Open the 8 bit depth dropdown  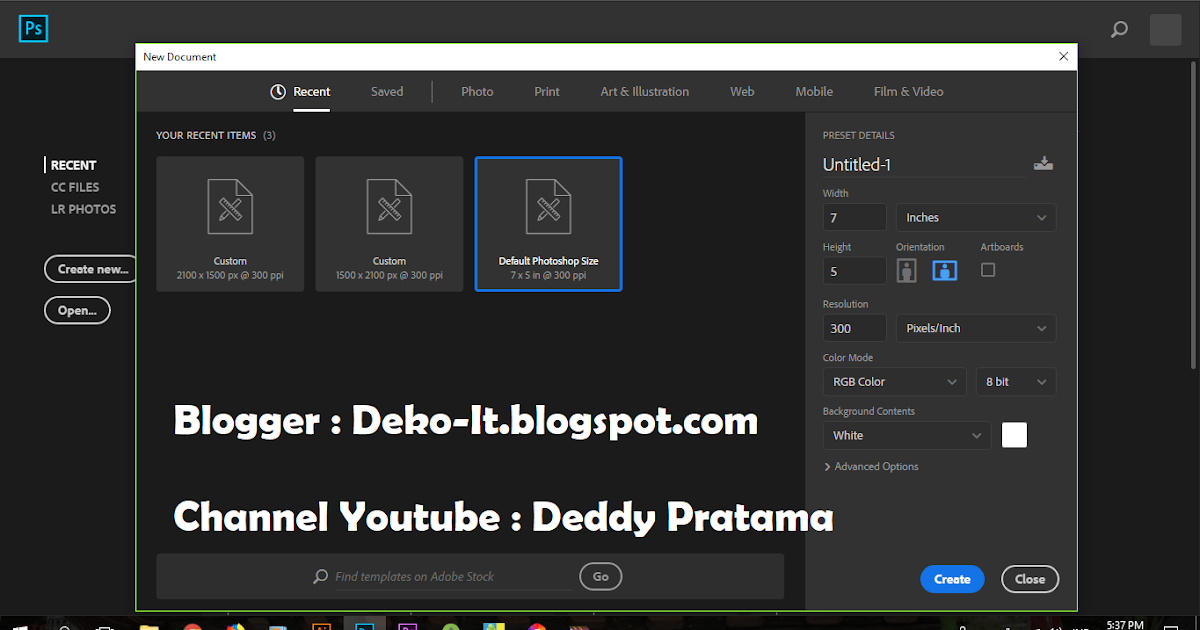pos(1016,382)
